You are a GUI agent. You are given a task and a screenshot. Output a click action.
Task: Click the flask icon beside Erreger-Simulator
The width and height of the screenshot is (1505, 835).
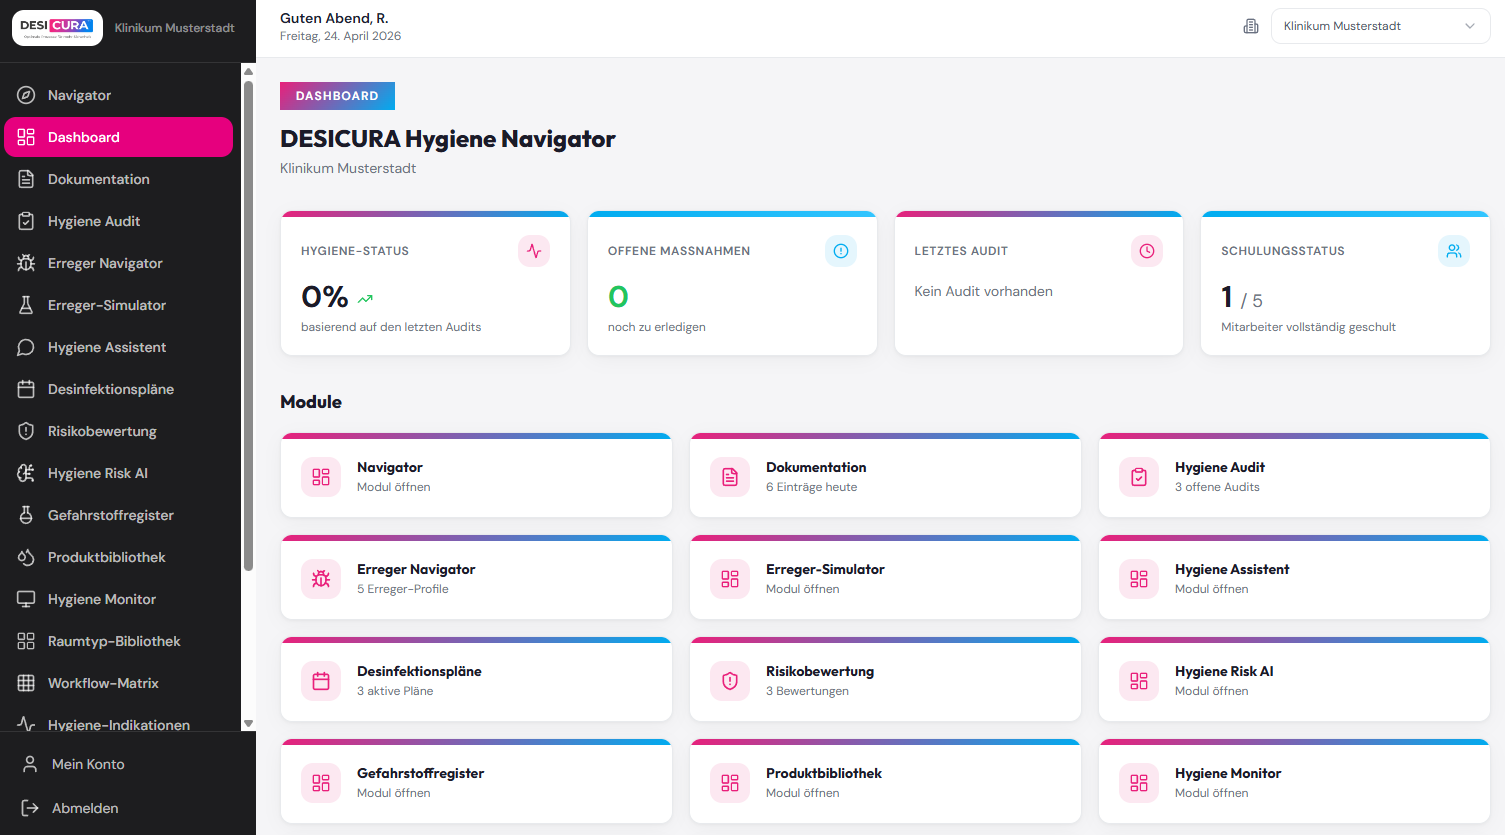click(x=26, y=305)
